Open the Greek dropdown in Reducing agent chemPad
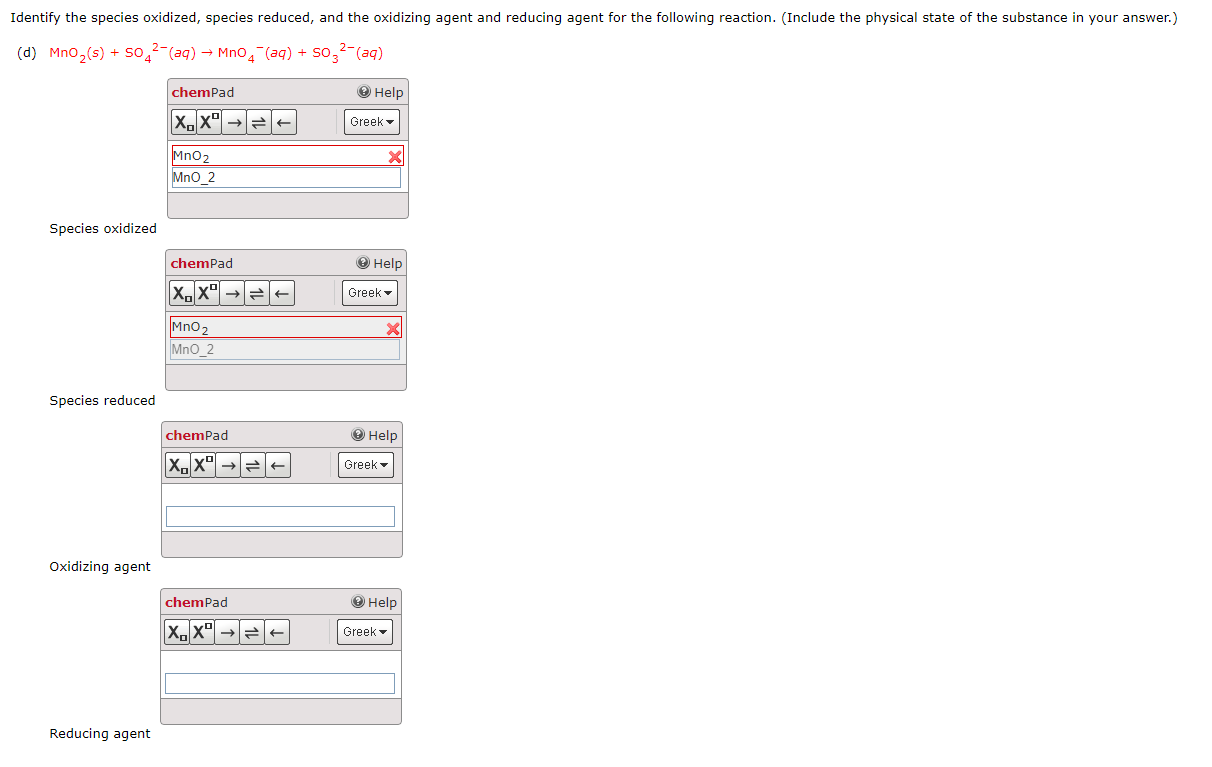The width and height of the screenshot is (1212, 767). click(x=364, y=631)
